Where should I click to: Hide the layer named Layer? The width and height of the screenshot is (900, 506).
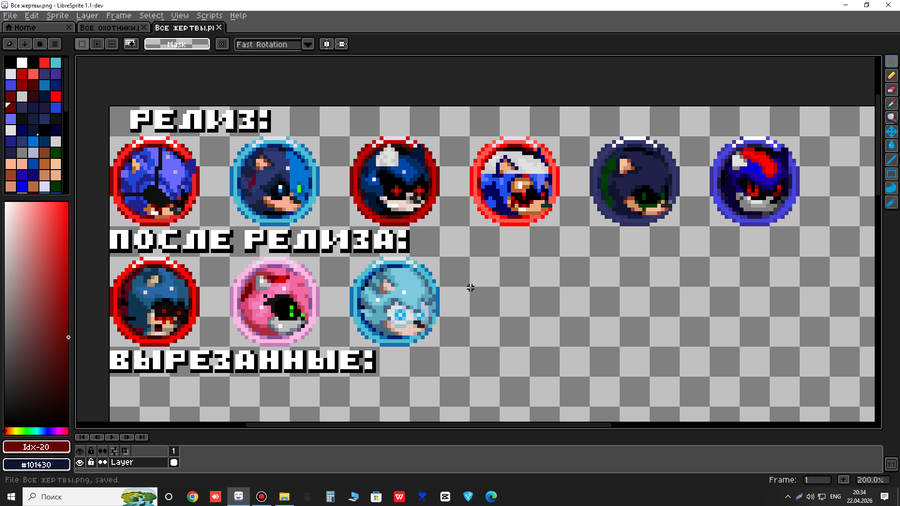tap(80, 462)
